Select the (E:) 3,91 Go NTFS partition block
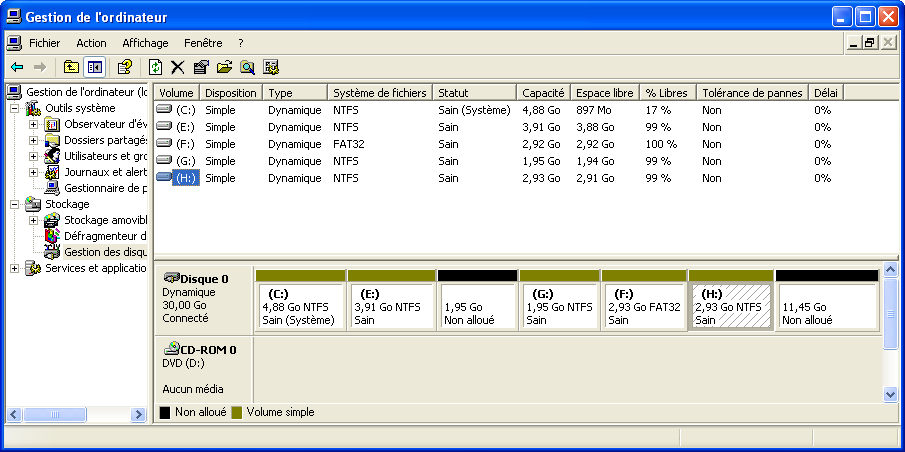 click(x=391, y=300)
